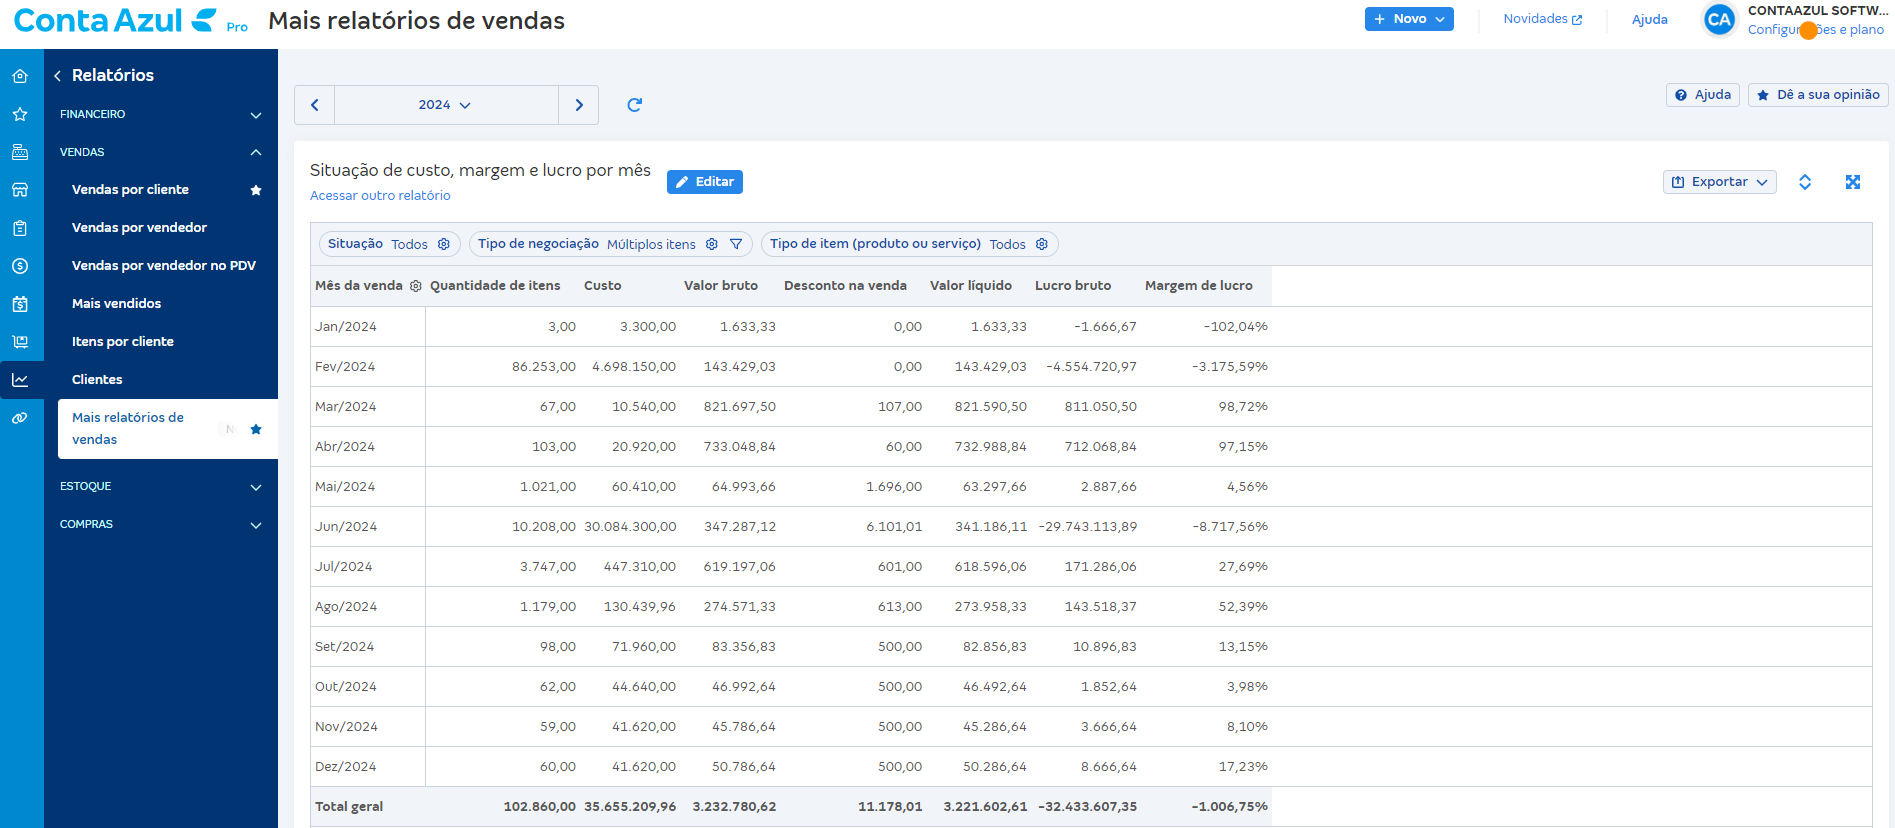The width and height of the screenshot is (1895, 828).
Task: Open Configurações e plano link
Action: (1816, 30)
